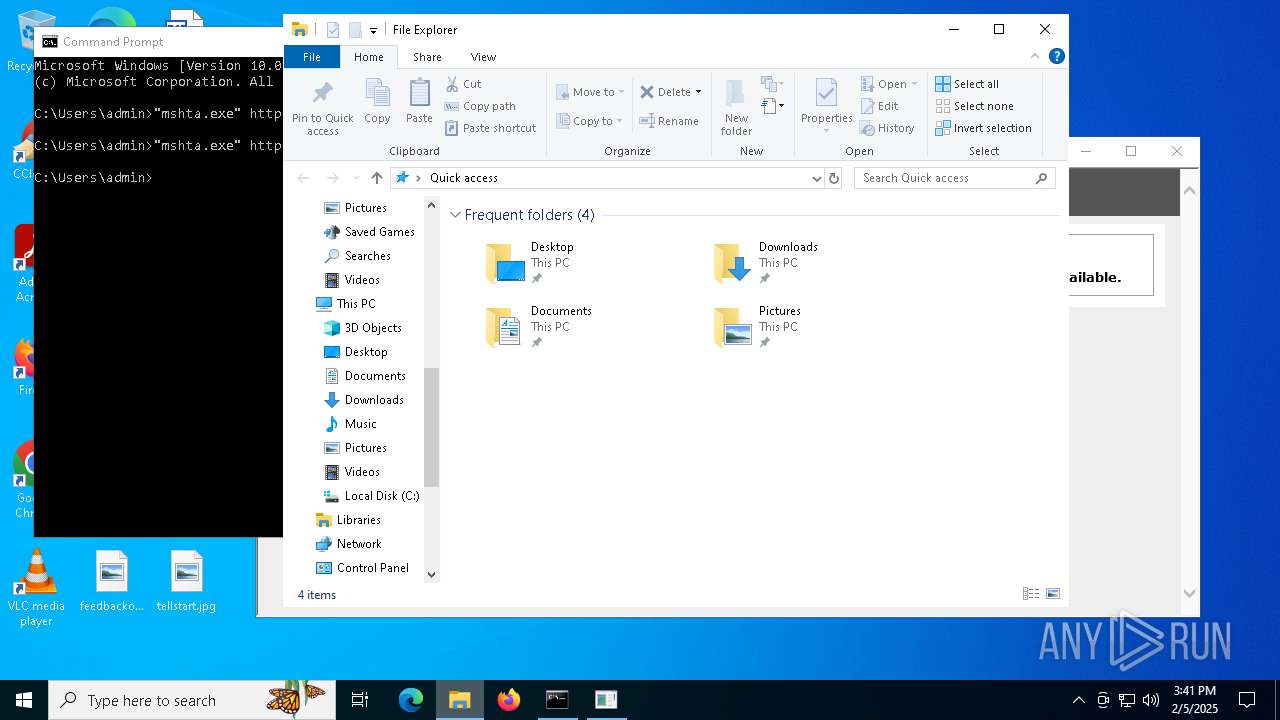This screenshot has height=720, width=1280.
Task: Click Select all
Action: point(967,84)
